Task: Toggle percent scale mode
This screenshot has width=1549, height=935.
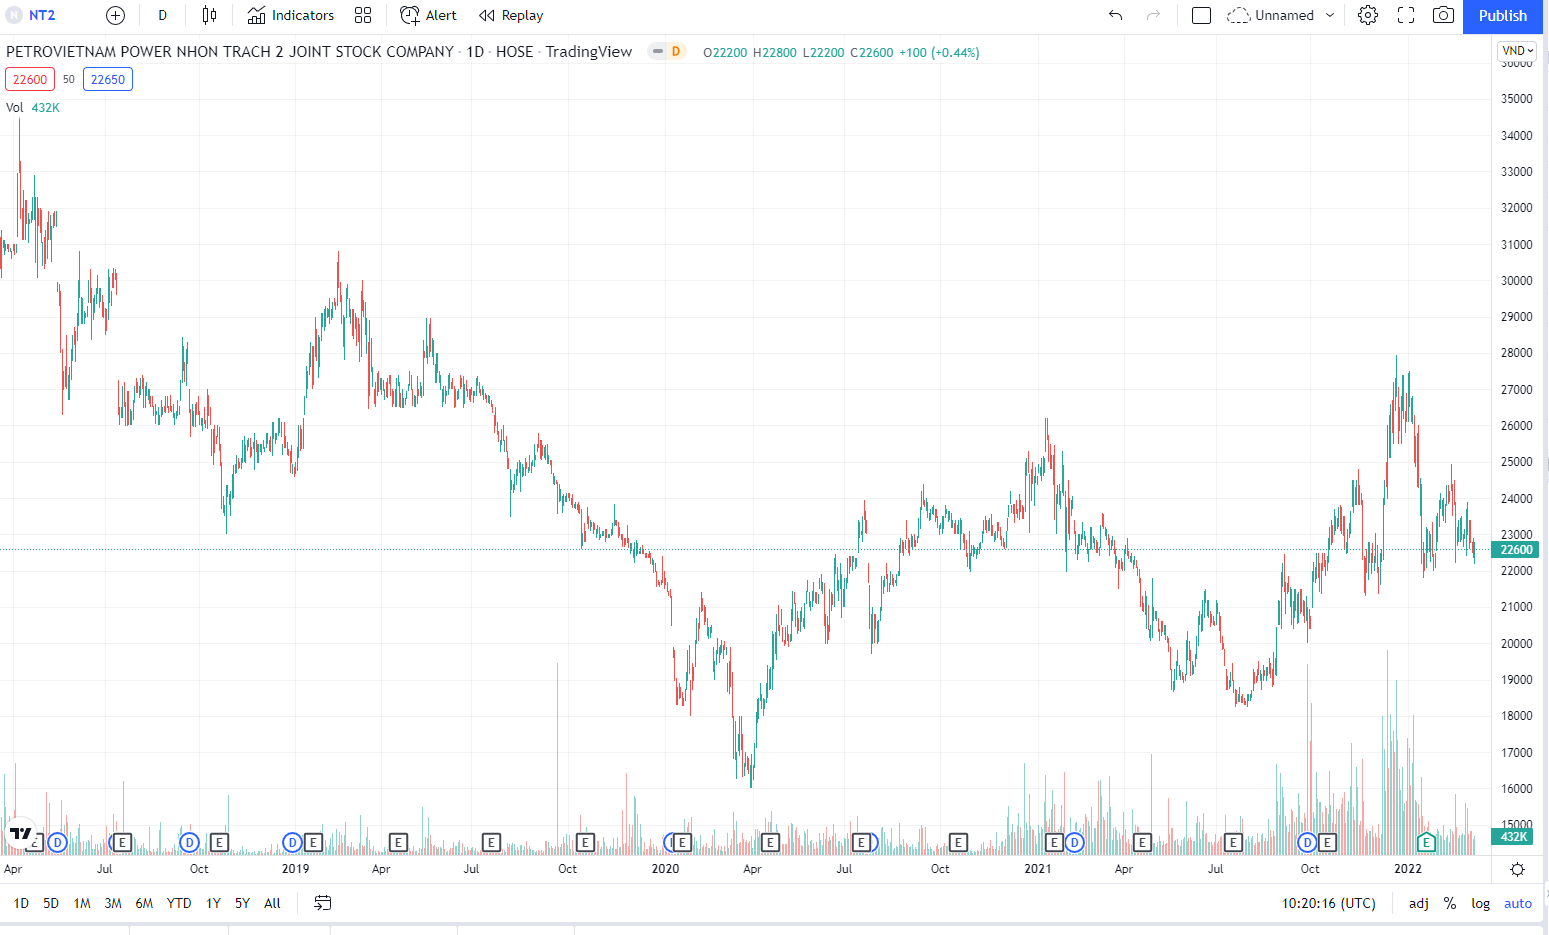Action: (x=1450, y=903)
